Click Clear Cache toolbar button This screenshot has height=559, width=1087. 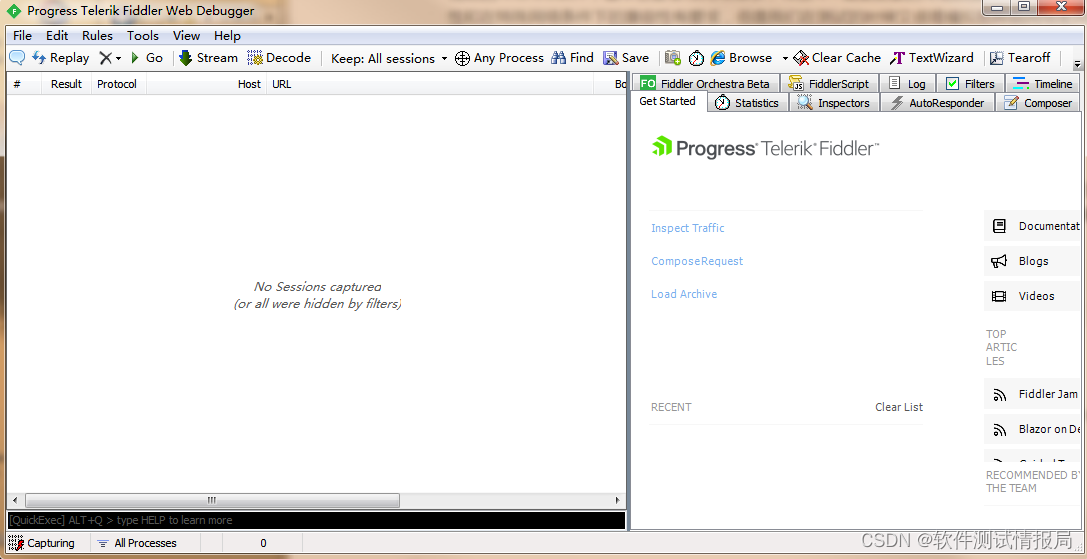[837, 58]
